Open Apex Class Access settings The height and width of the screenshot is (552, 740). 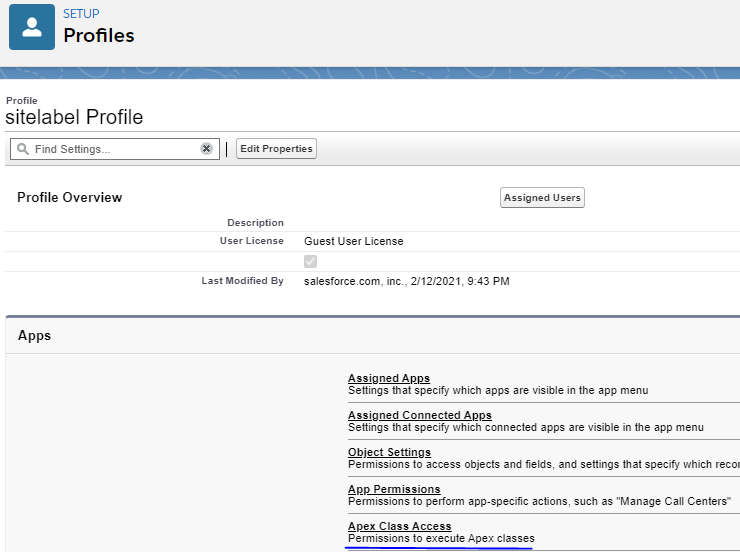pyautogui.click(x=399, y=526)
